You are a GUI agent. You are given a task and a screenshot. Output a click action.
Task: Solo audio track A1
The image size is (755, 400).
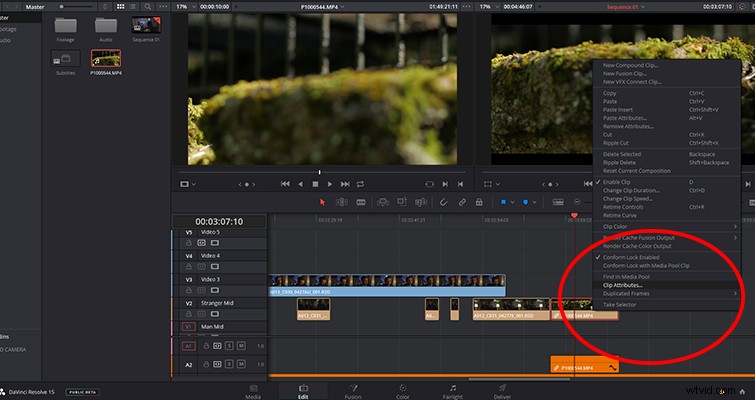[229, 346]
